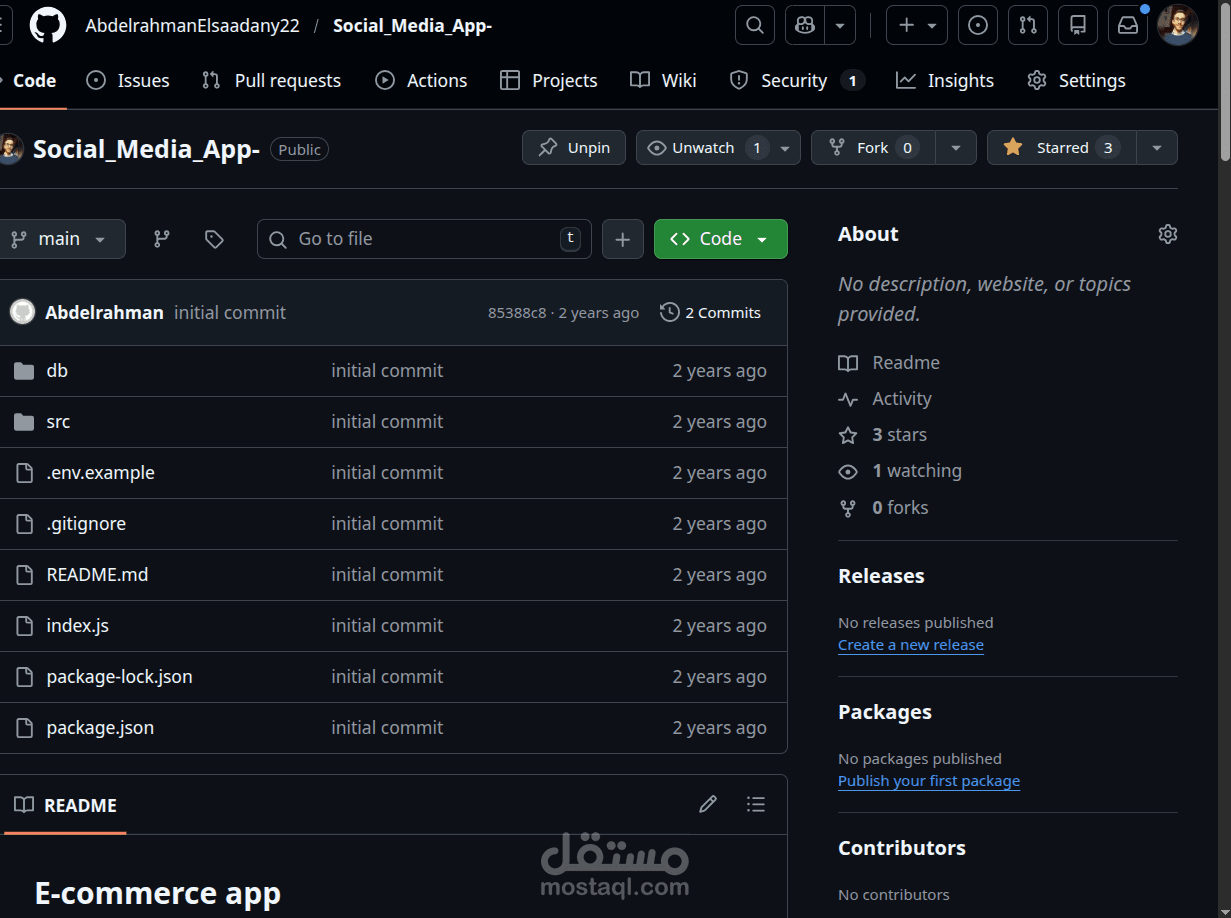The height and width of the screenshot is (918, 1231).
Task: Switch to the Settings tab
Action: 1076,80
